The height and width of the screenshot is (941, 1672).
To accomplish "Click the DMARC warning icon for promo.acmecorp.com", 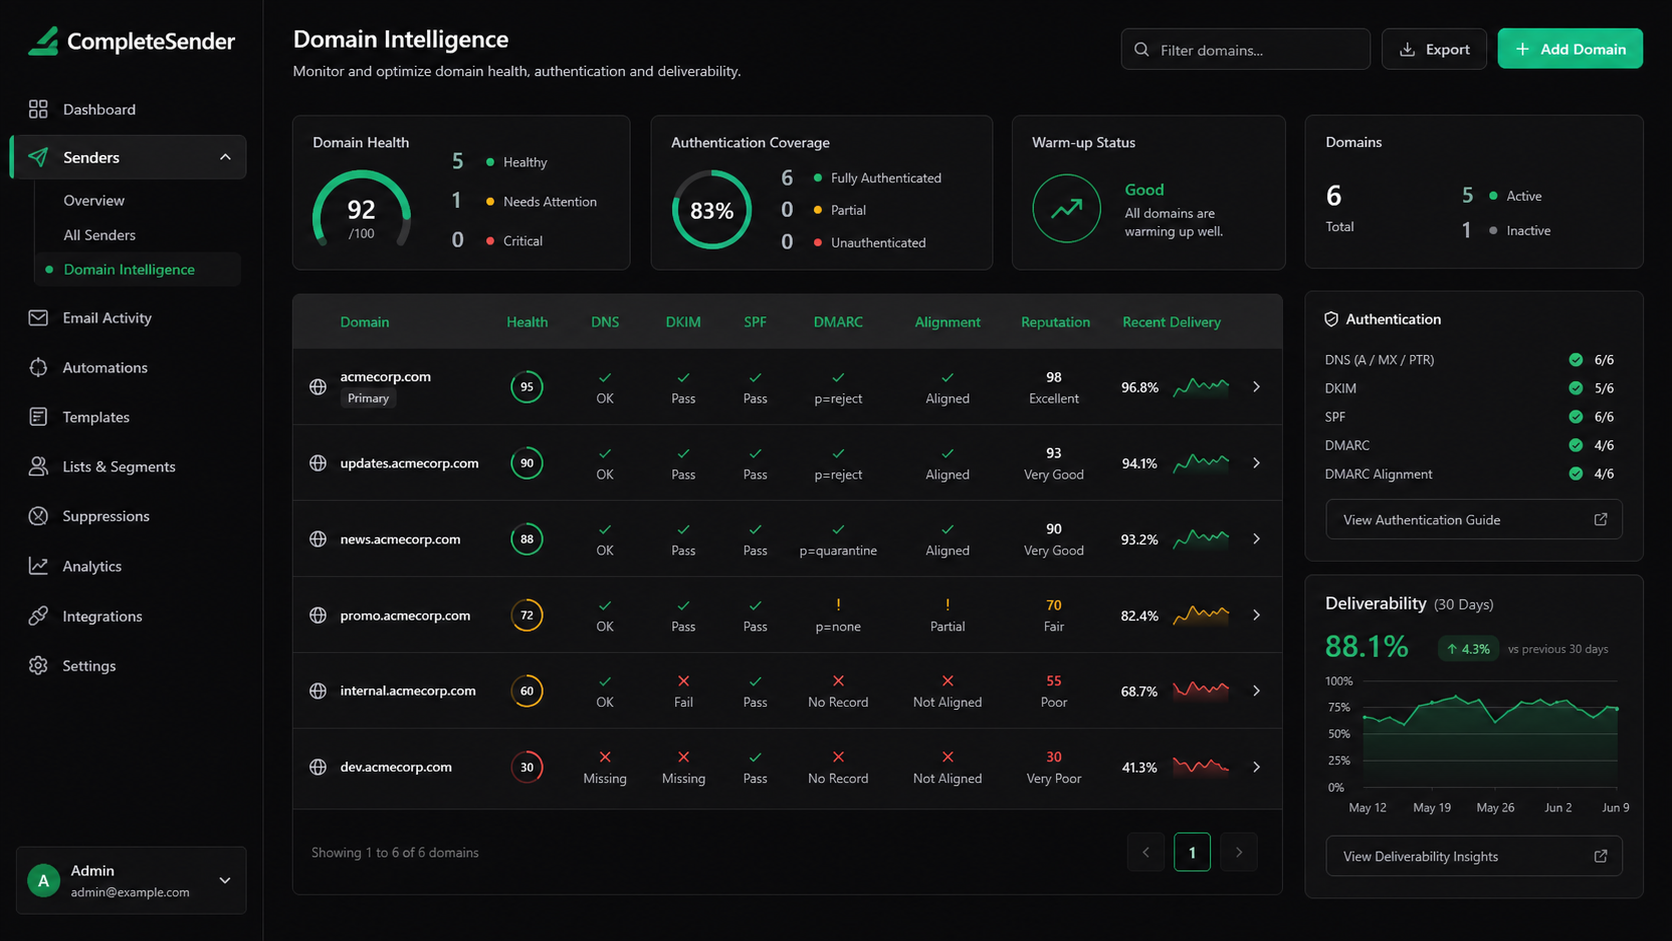I will (x=838, y=605).
